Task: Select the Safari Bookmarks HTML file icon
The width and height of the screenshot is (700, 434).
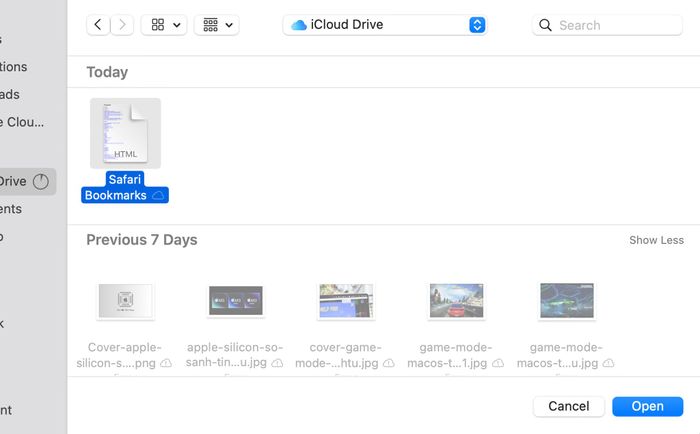Action: [x=125, y=133]
